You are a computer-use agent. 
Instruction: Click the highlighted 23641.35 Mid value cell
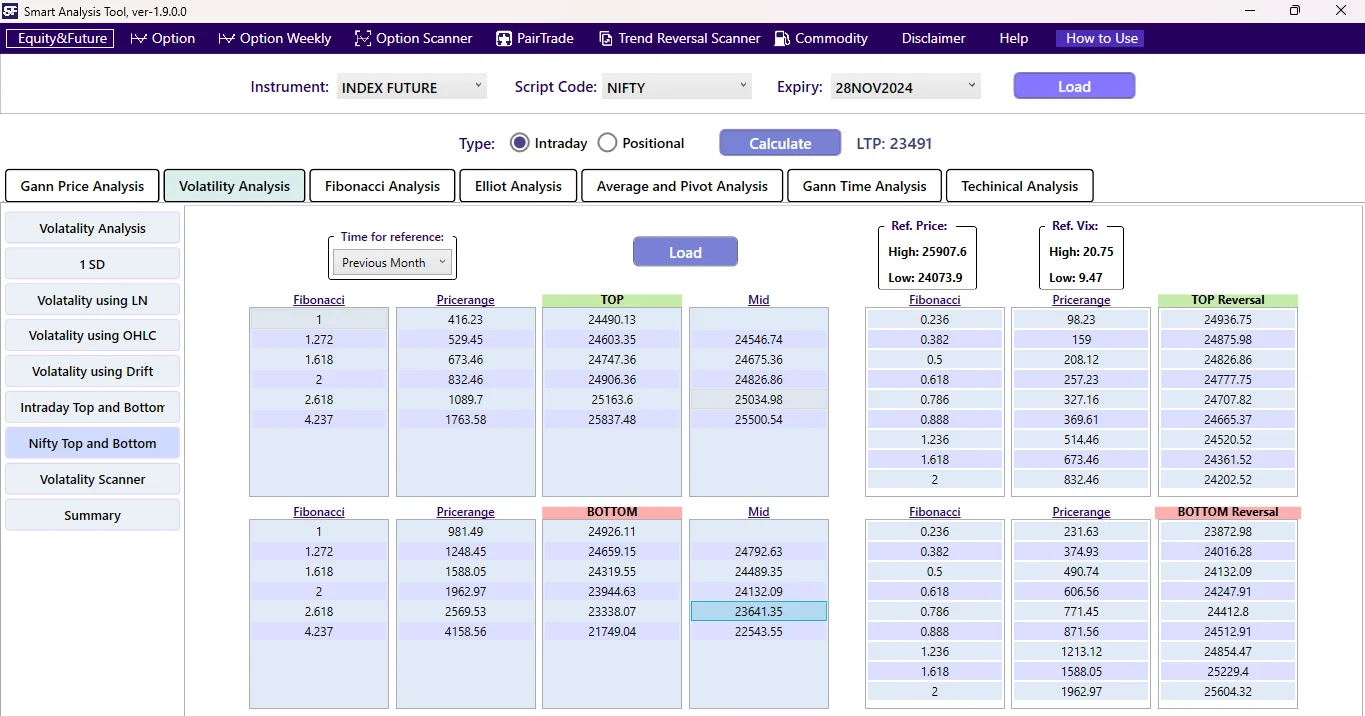758,611
